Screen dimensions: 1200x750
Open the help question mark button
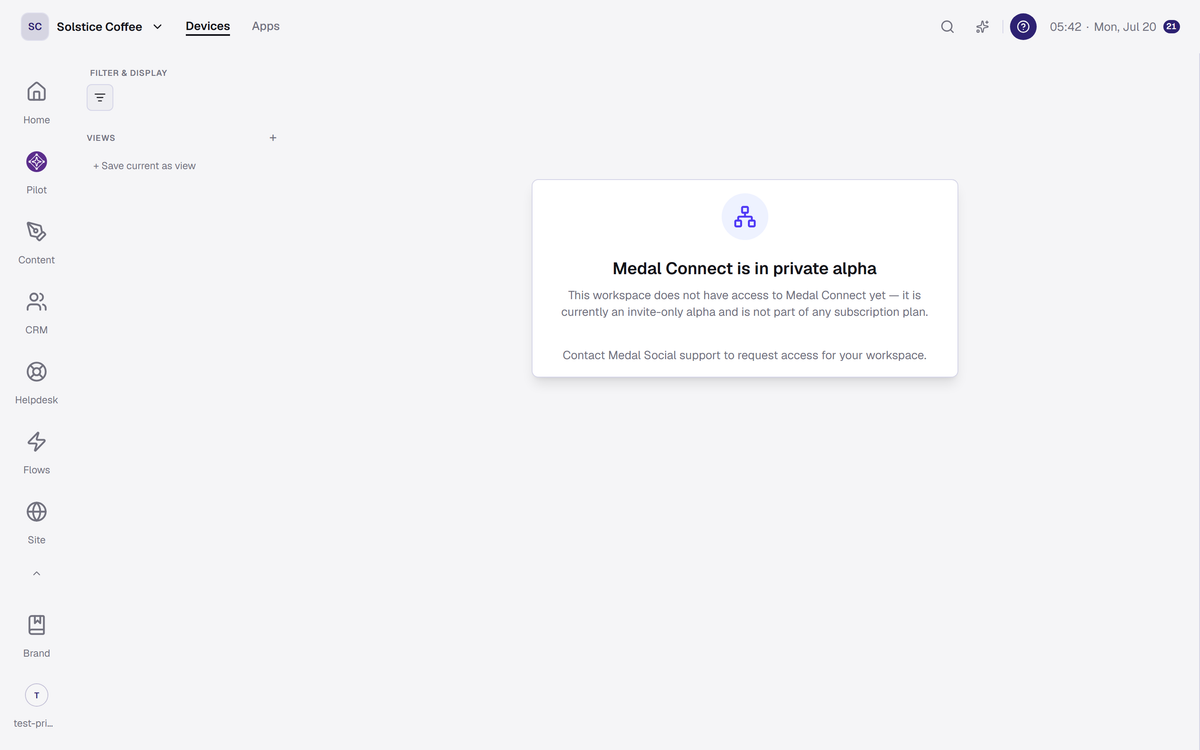[1023, 27]
